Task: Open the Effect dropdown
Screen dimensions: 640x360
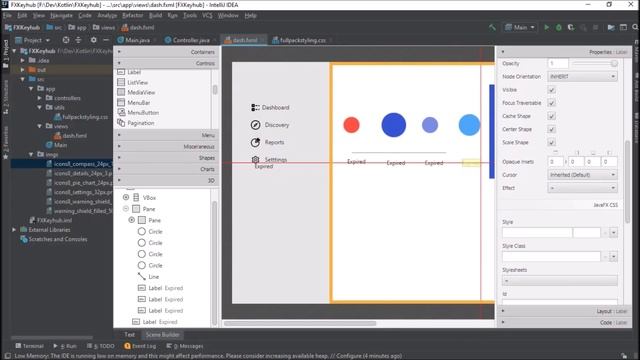Action: click(582, 188)
